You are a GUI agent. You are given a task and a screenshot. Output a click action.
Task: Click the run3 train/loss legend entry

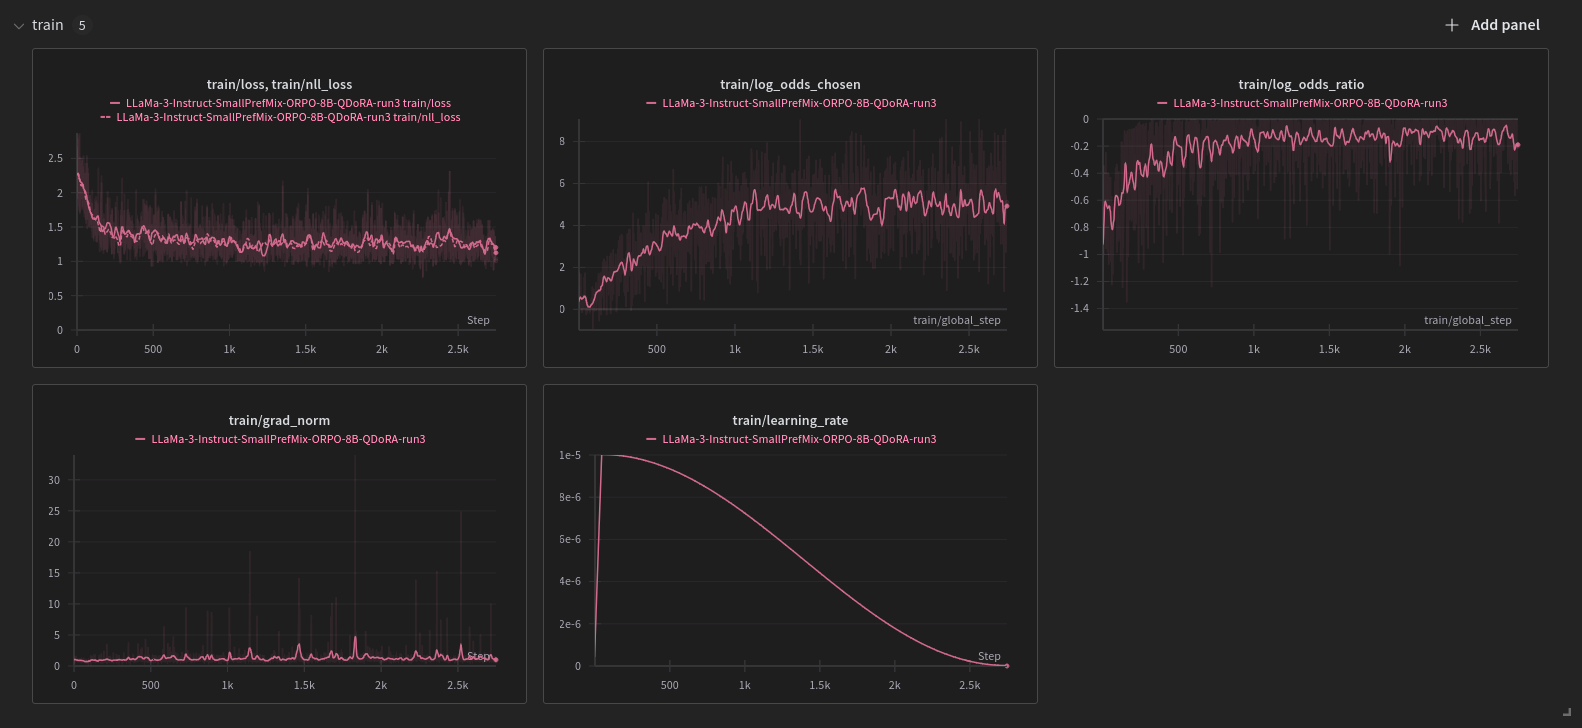coord(280,103)
